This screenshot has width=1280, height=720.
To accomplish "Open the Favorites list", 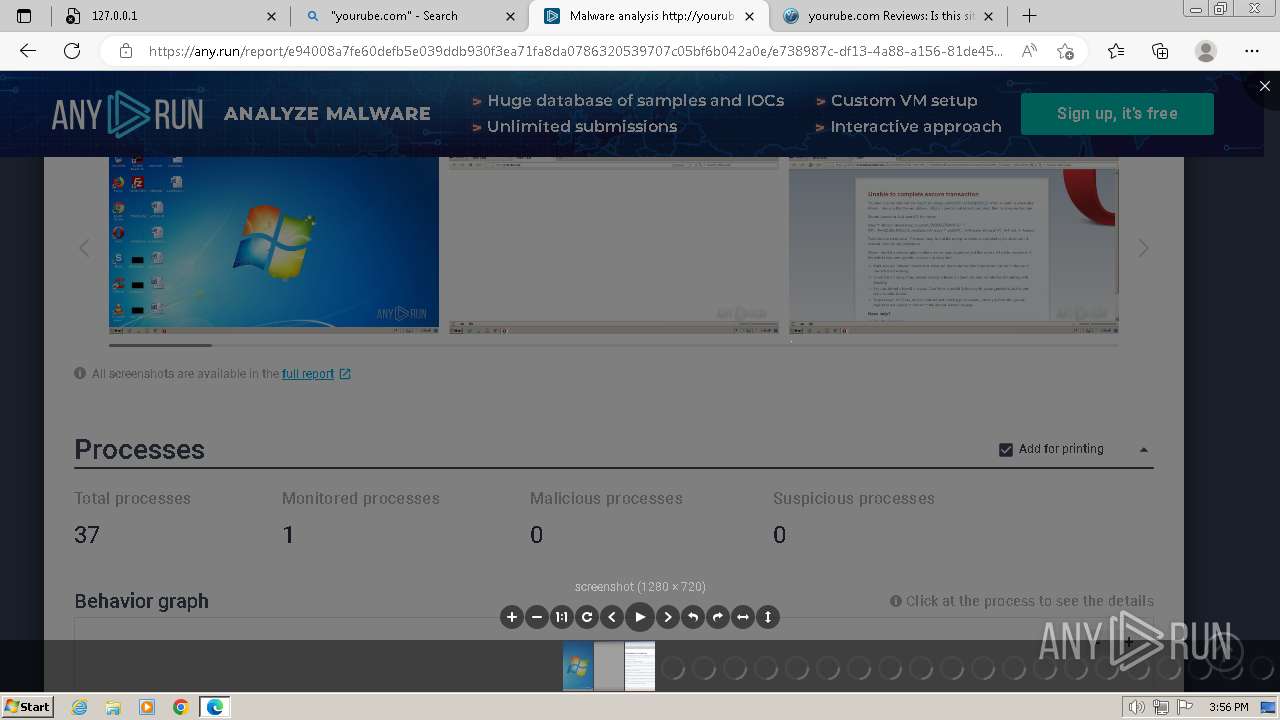I will click(1116, 51).
